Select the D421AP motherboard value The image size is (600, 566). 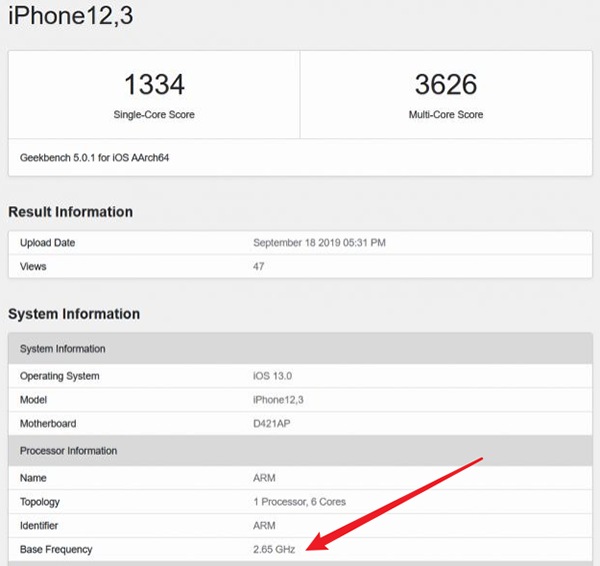click(x=276, y=424)
